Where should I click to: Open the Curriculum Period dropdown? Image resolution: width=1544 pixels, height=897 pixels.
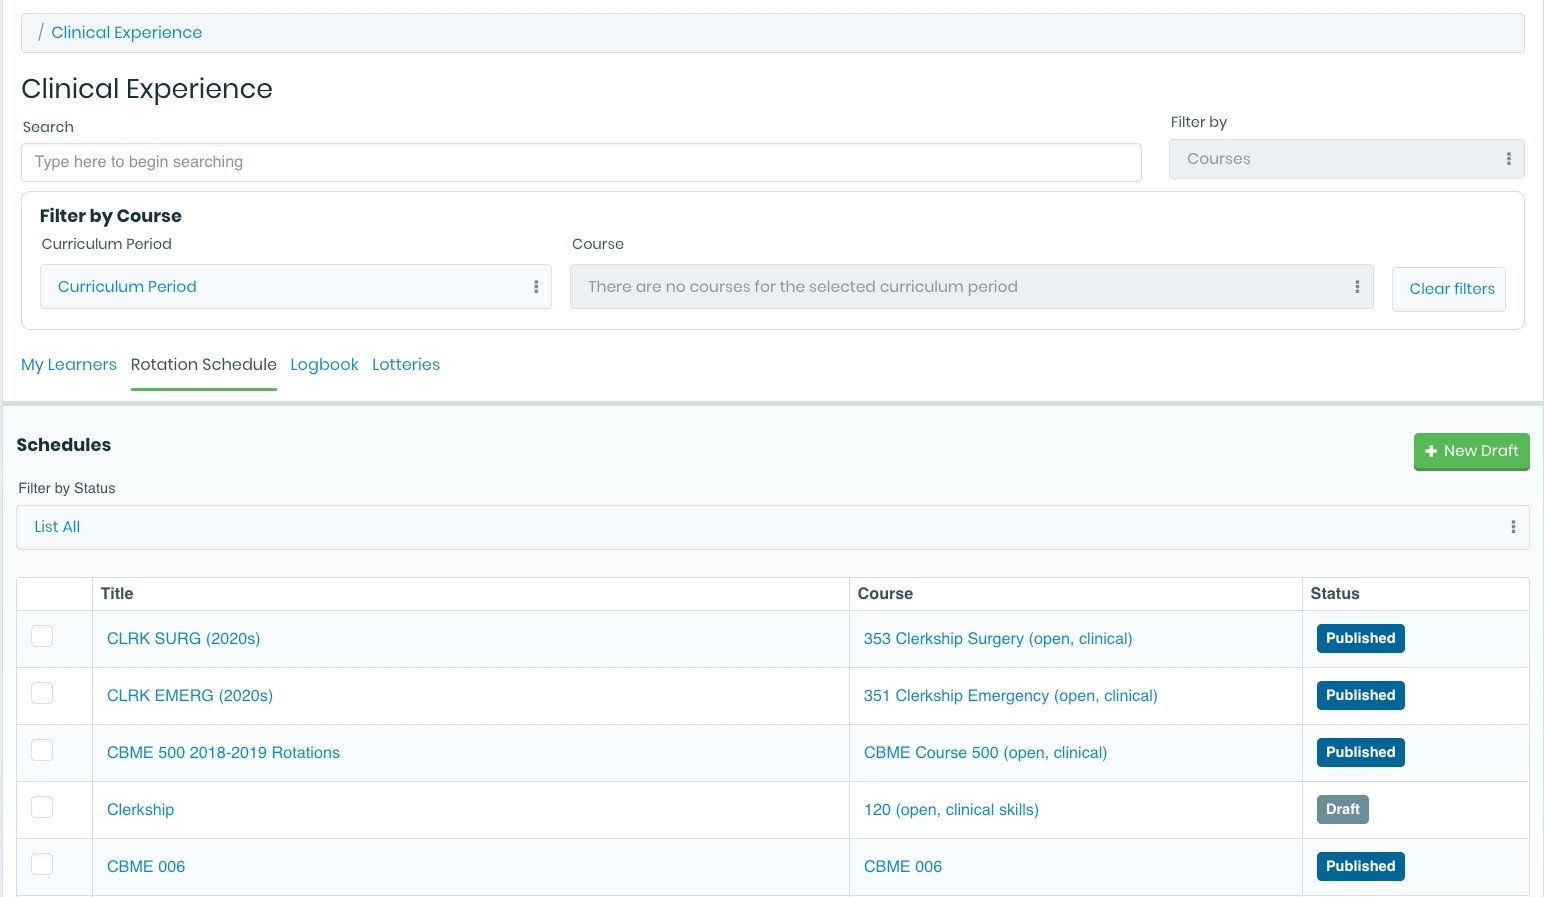[x=295, y=287]
